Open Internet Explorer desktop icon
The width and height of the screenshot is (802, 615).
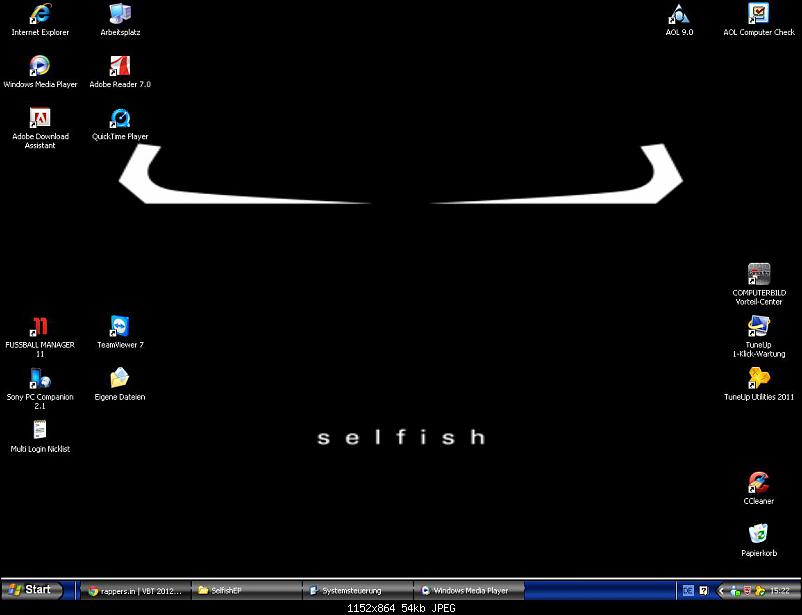pos(40,15)
